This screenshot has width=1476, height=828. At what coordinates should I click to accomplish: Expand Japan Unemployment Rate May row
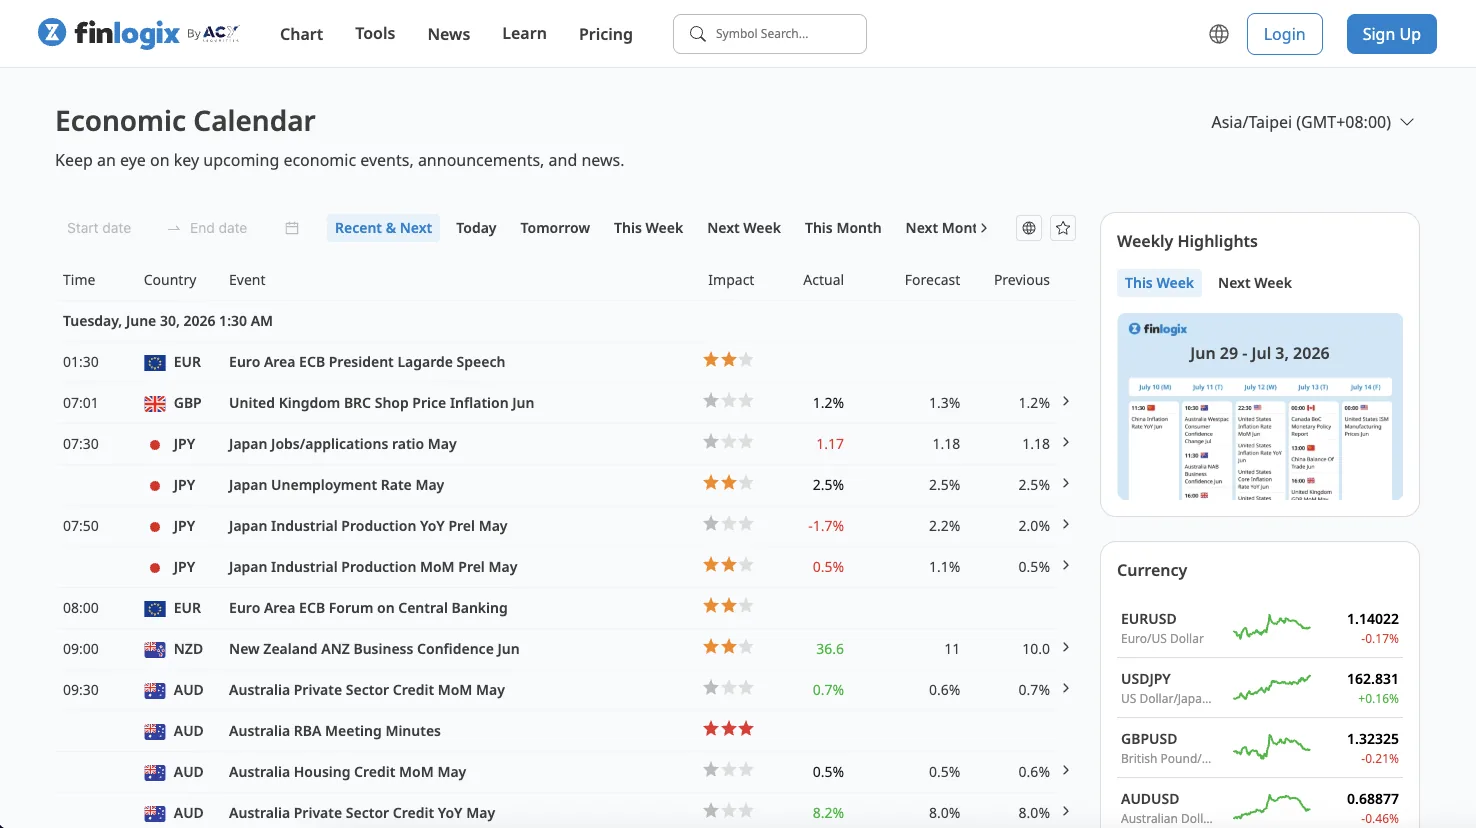tap(1066, 483)
